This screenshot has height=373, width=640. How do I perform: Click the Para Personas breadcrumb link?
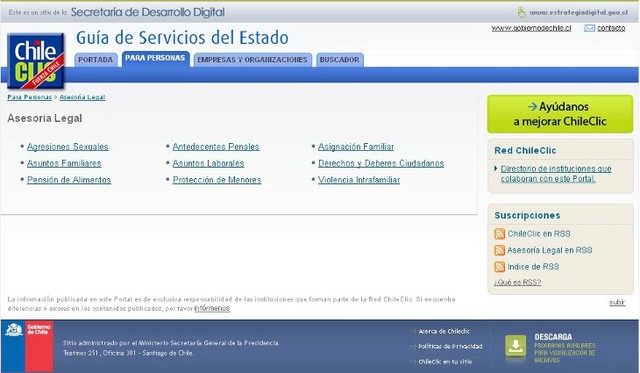29,97
